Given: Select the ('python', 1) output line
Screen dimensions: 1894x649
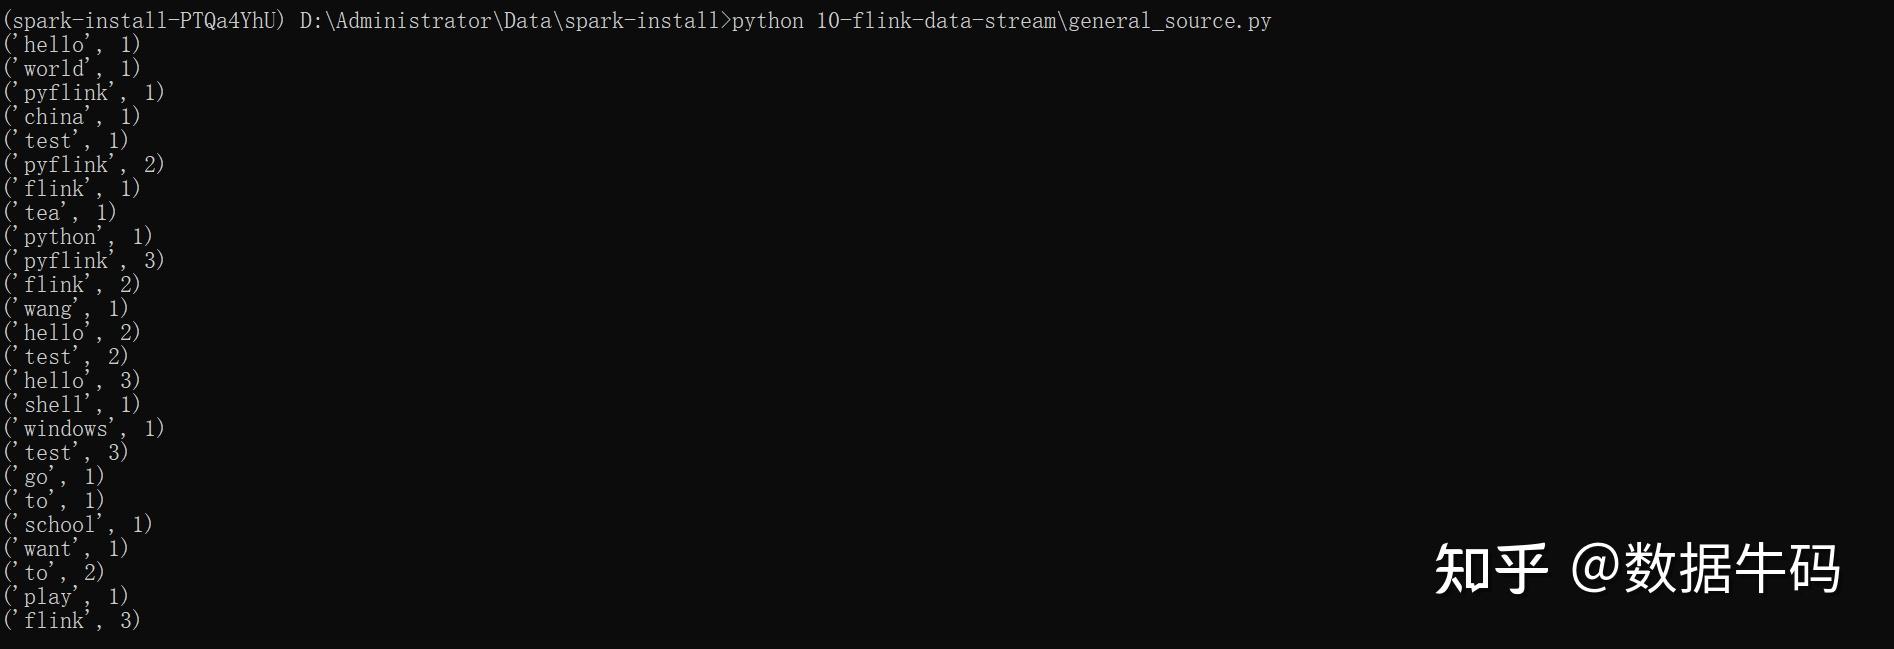Looking at the screenshot, I should pyautogui.click(x=78, y=236).
